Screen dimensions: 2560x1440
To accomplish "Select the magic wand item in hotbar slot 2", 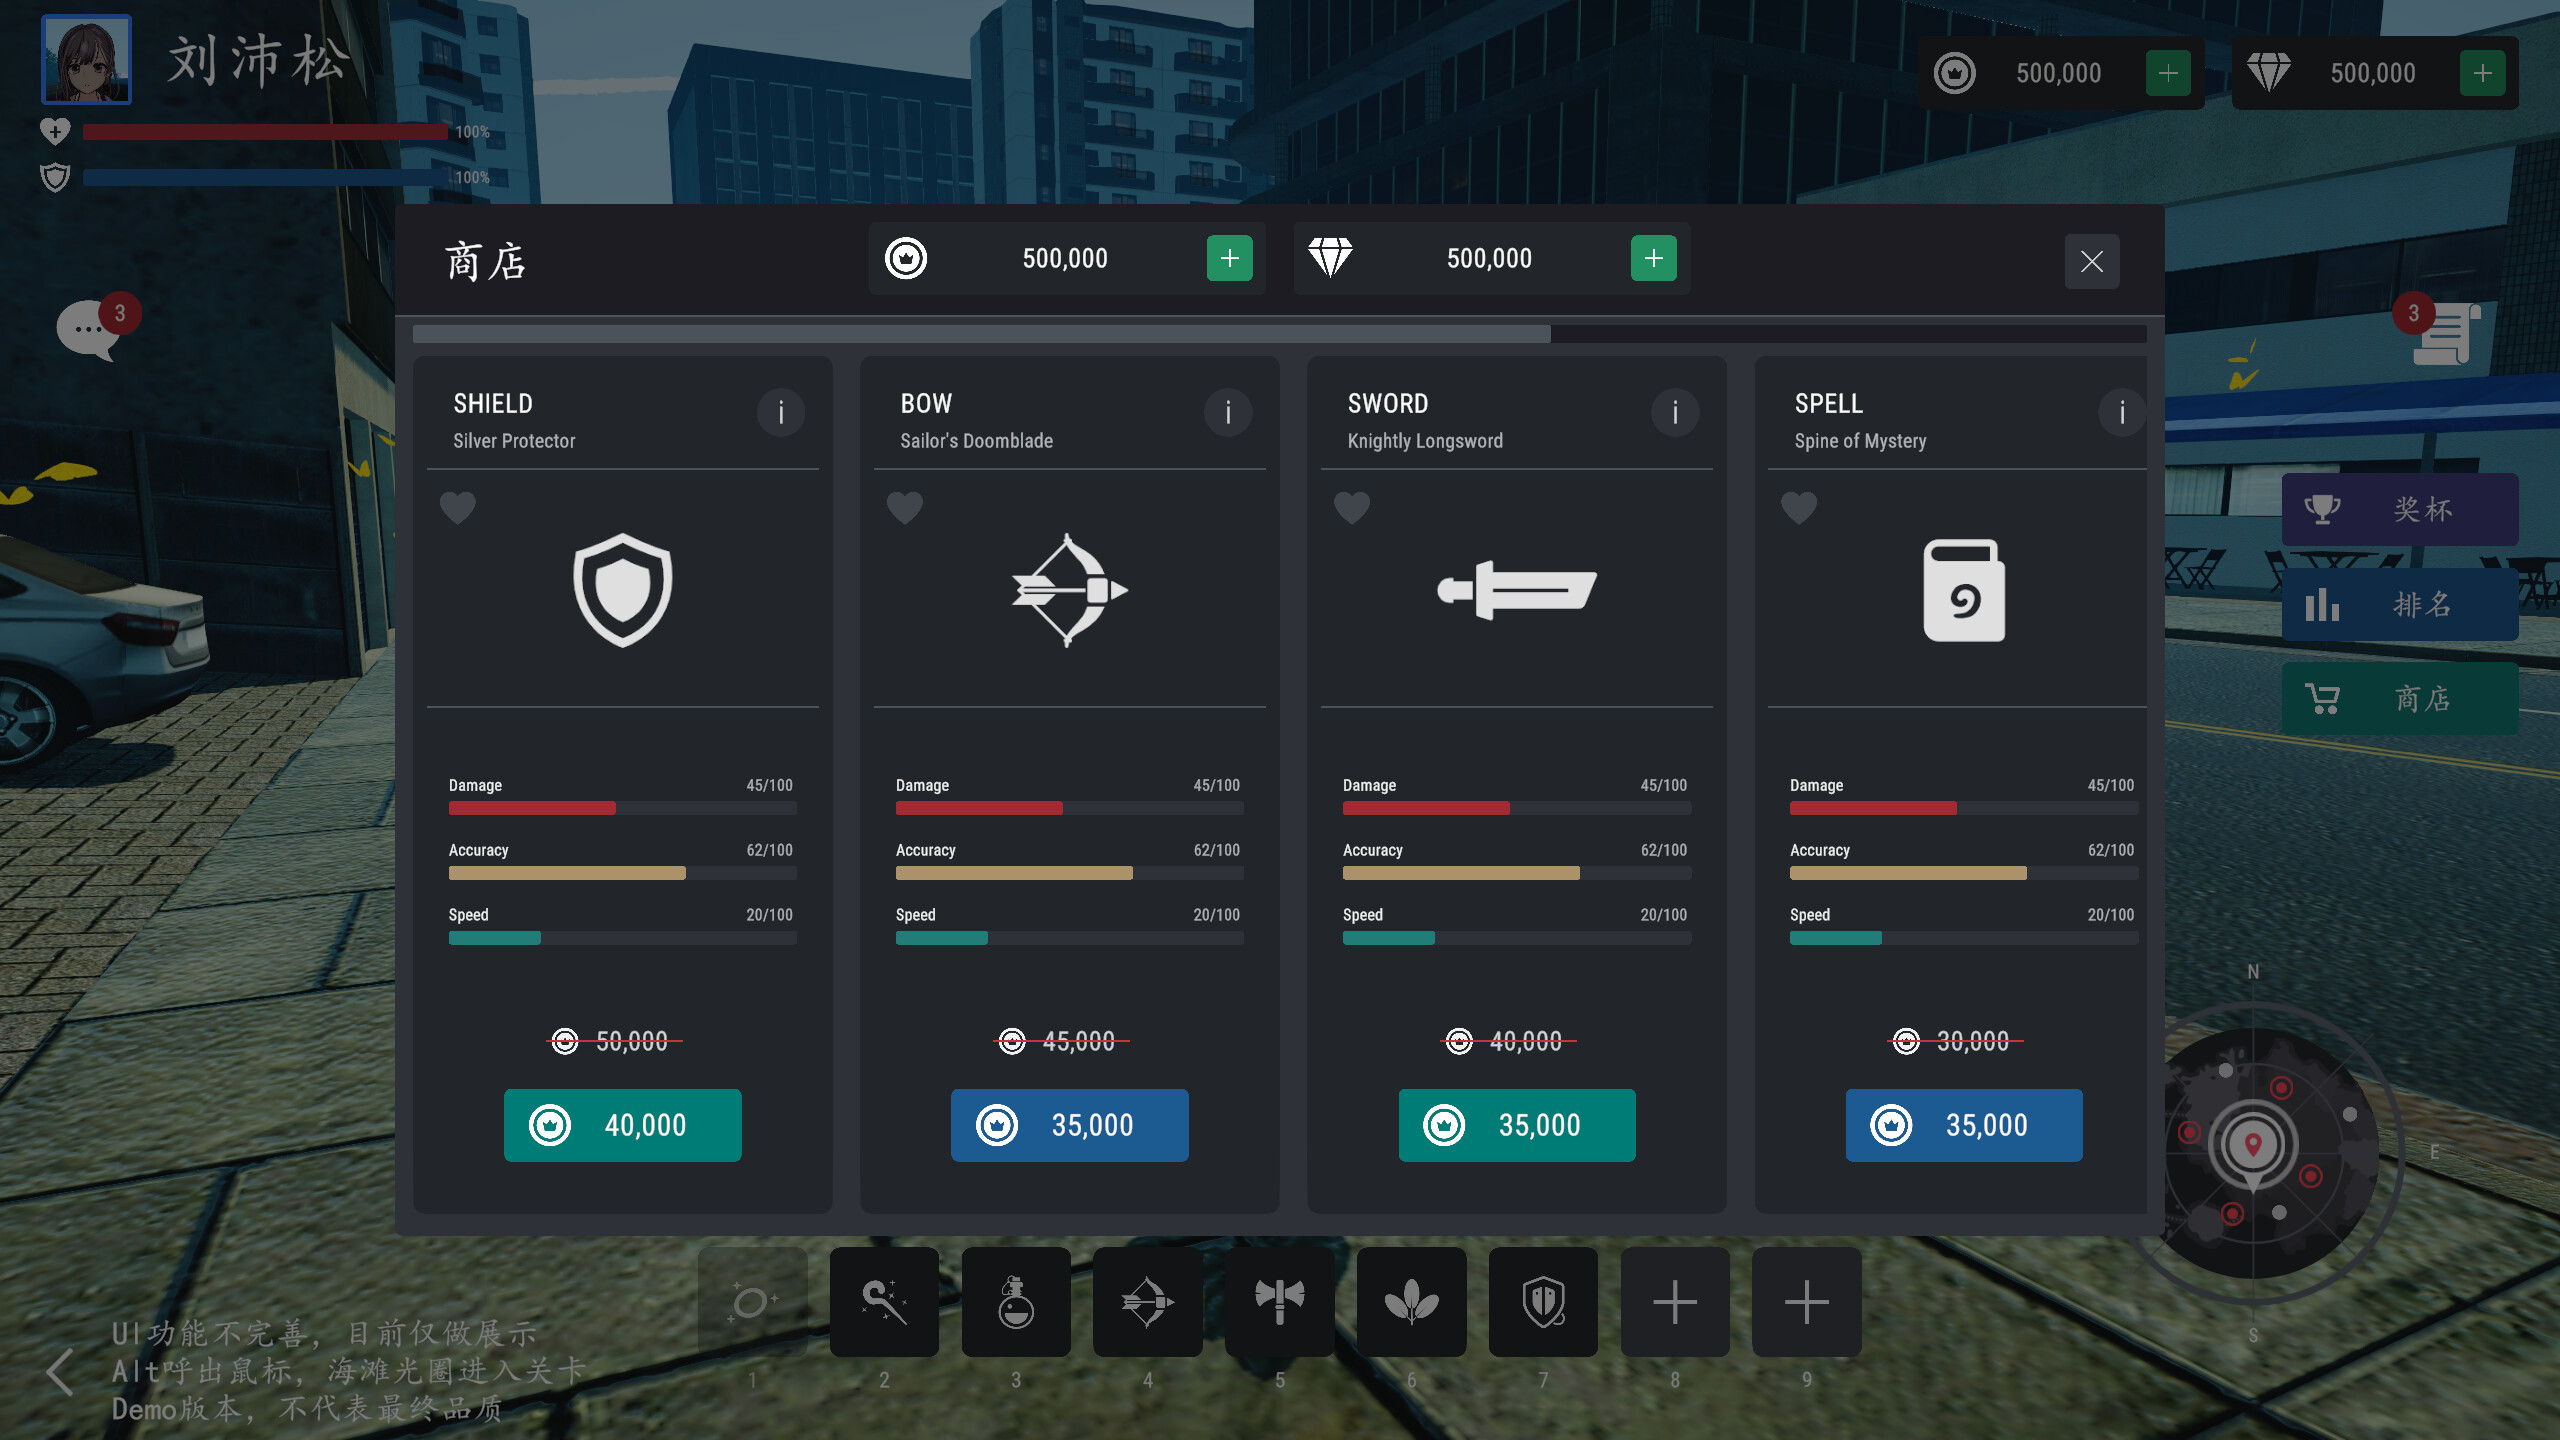I will click(884, 1302).
